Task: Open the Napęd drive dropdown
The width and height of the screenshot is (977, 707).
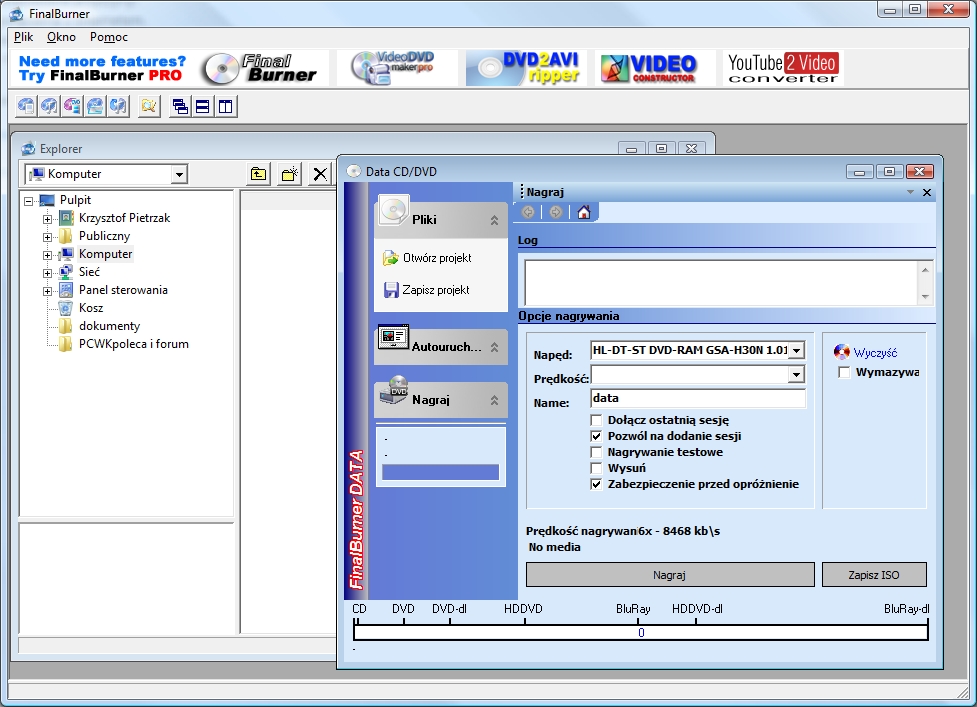Action: [x=796, y=350]
